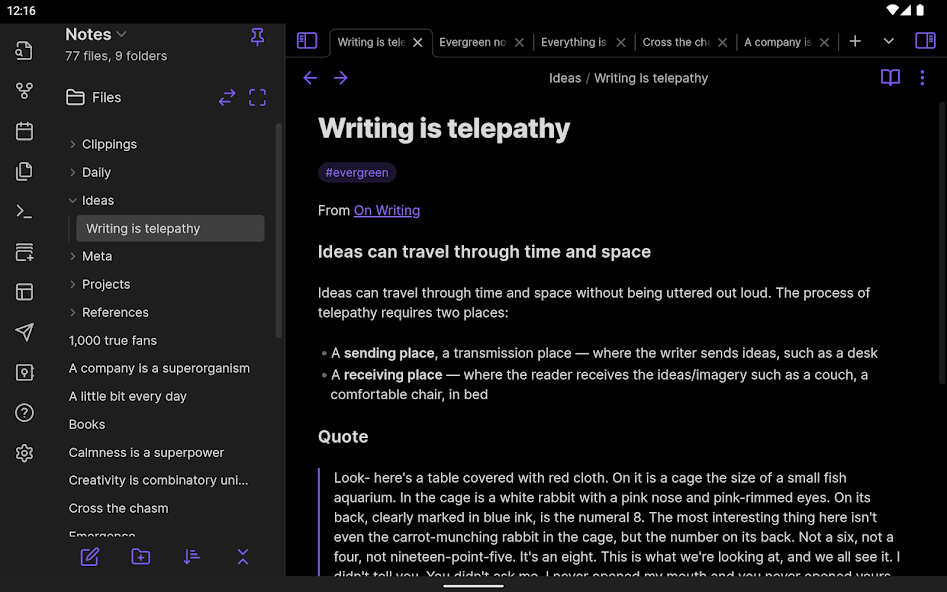Pin the Notes sidebar panel
Screen dimensions: 947x592
(x=257, y=37)
